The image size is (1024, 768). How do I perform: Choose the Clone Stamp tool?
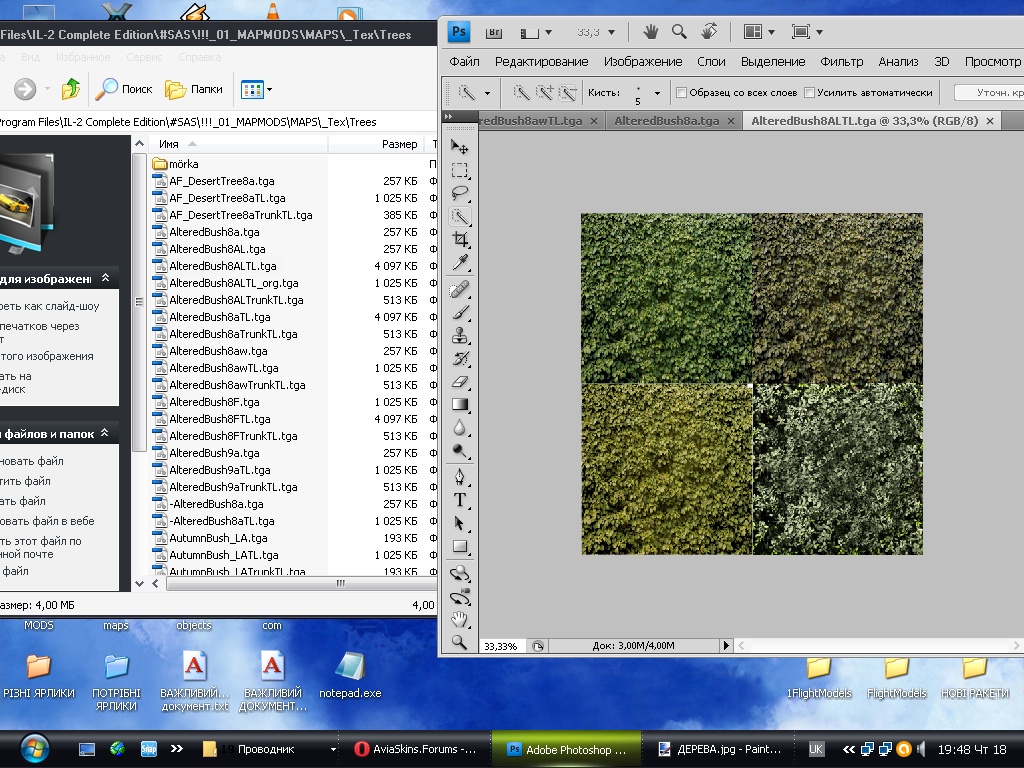point(460,335)
